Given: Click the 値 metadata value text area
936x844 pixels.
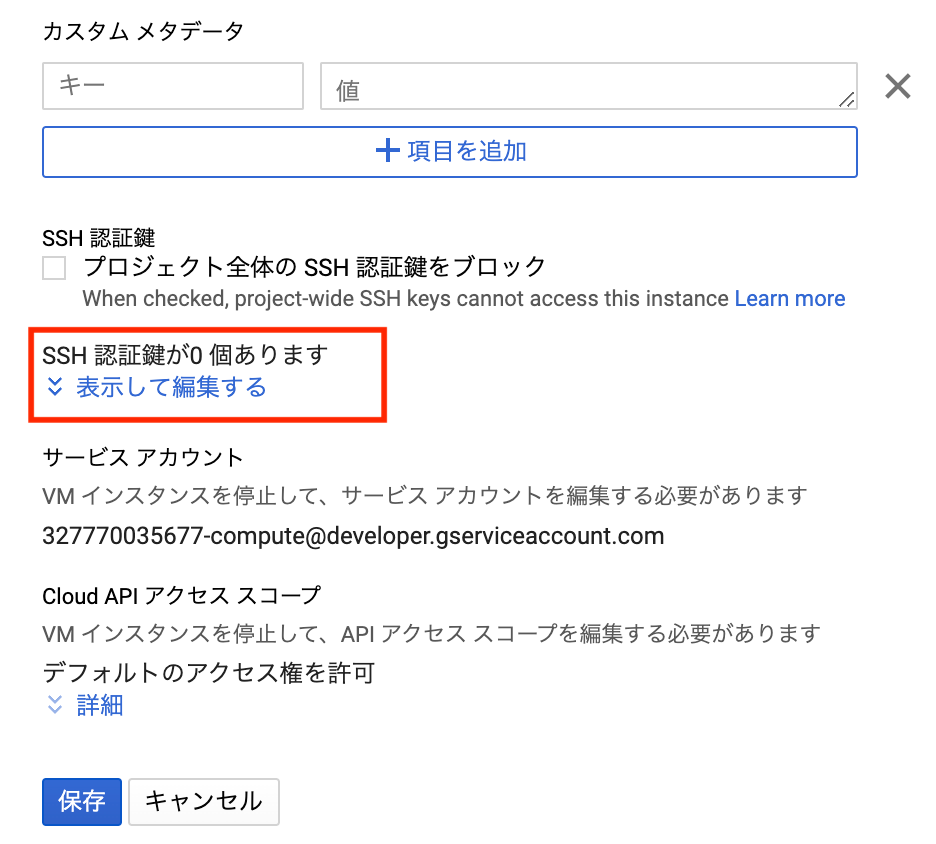Looking at the screenshot, I should click(x=589, y=86).
